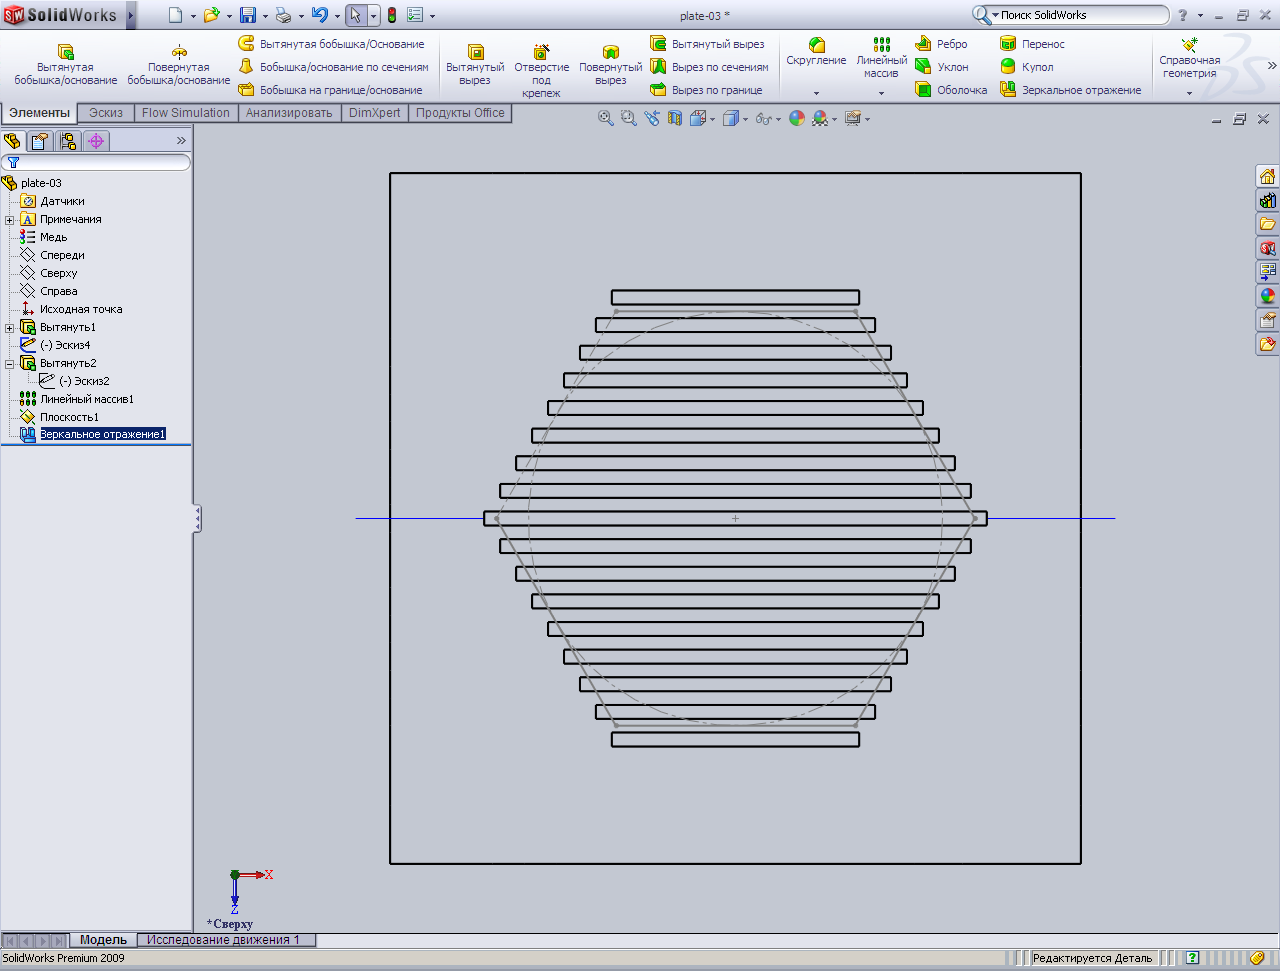Choose the Вырез по границе tool
Screen dimensions: 1280x971
tap(706, 90)
